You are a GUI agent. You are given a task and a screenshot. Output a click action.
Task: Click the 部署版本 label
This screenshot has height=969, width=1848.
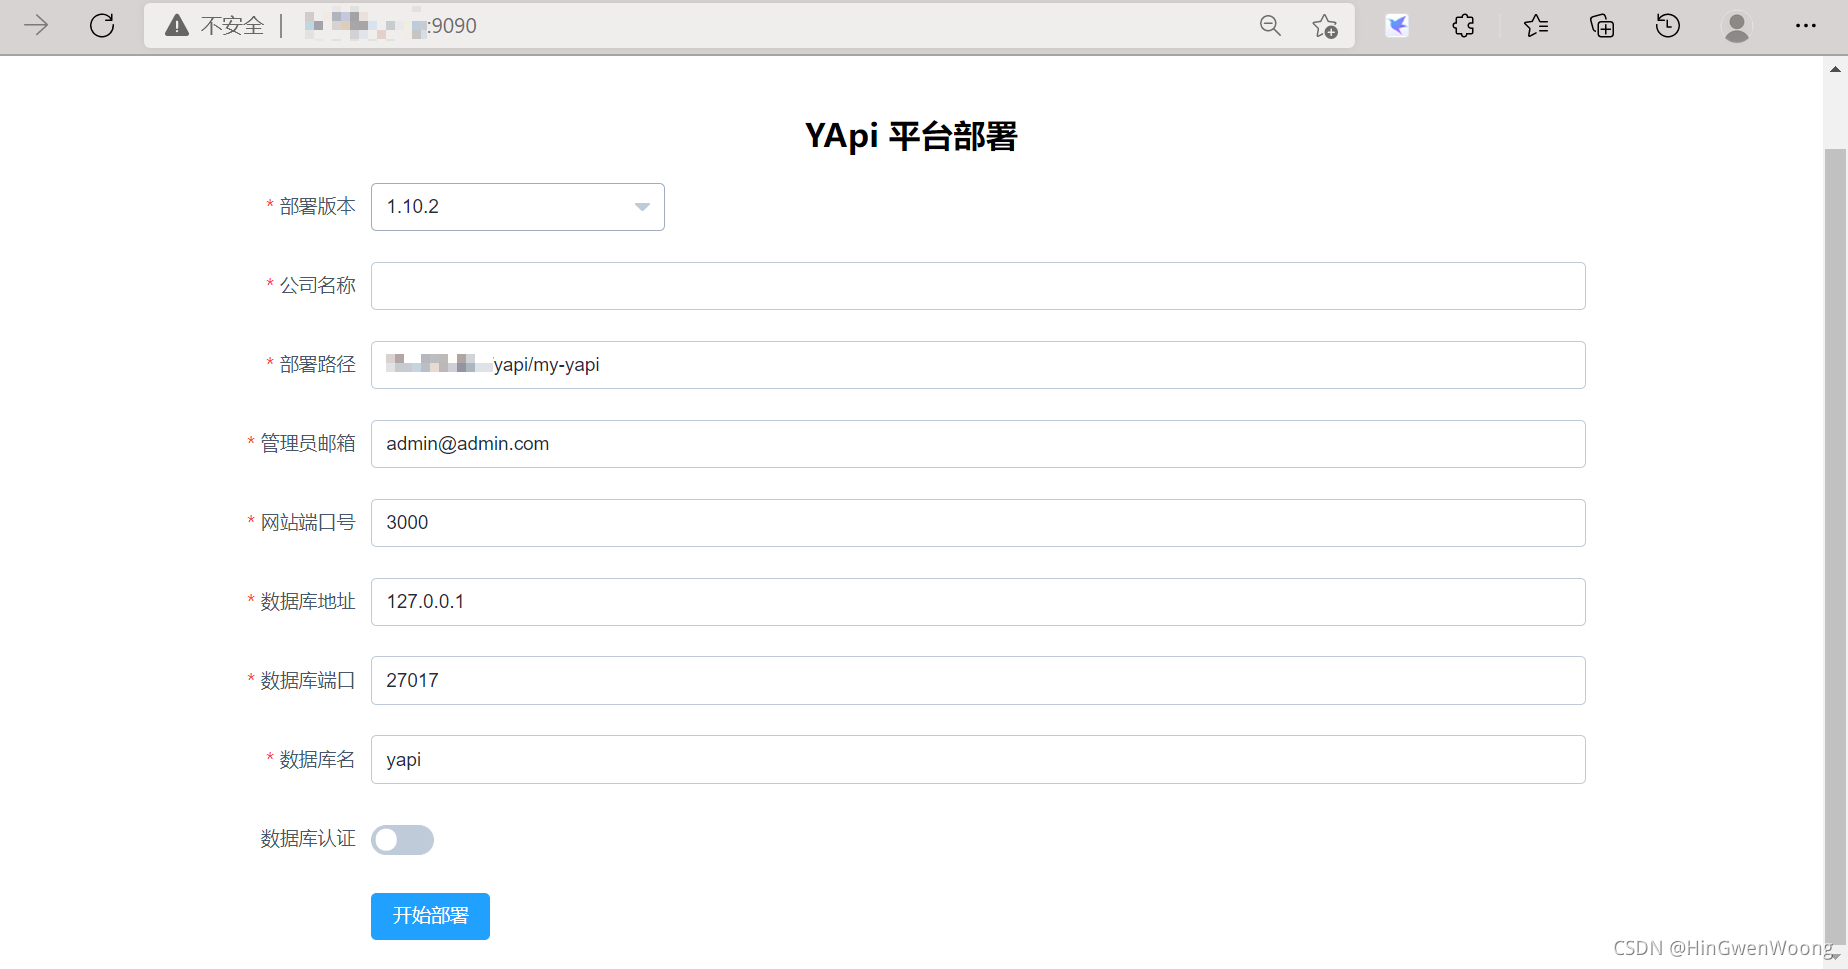point(317,206)
